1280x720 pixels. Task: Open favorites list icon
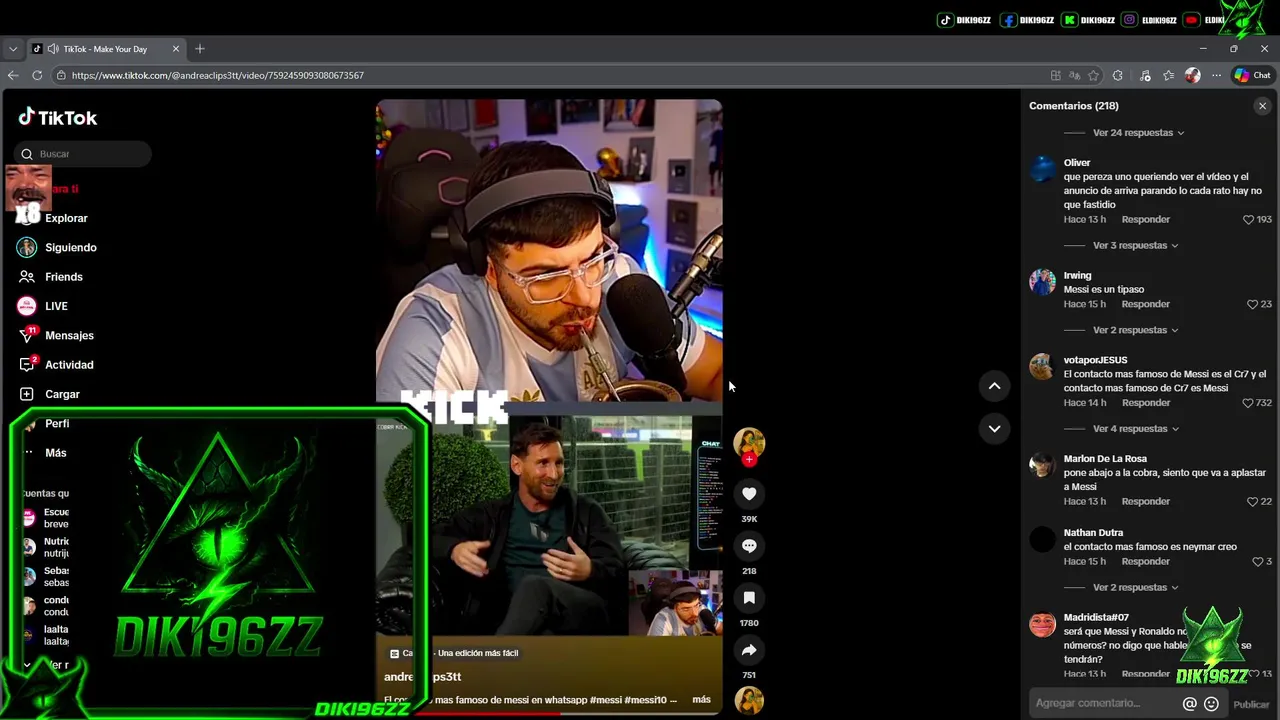[1168, 75]
